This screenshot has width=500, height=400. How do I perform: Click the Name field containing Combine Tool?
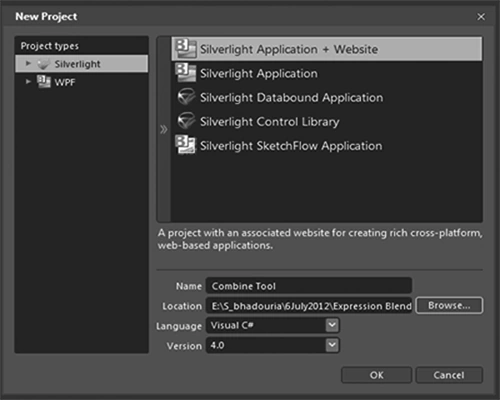[x=309, y=286]
